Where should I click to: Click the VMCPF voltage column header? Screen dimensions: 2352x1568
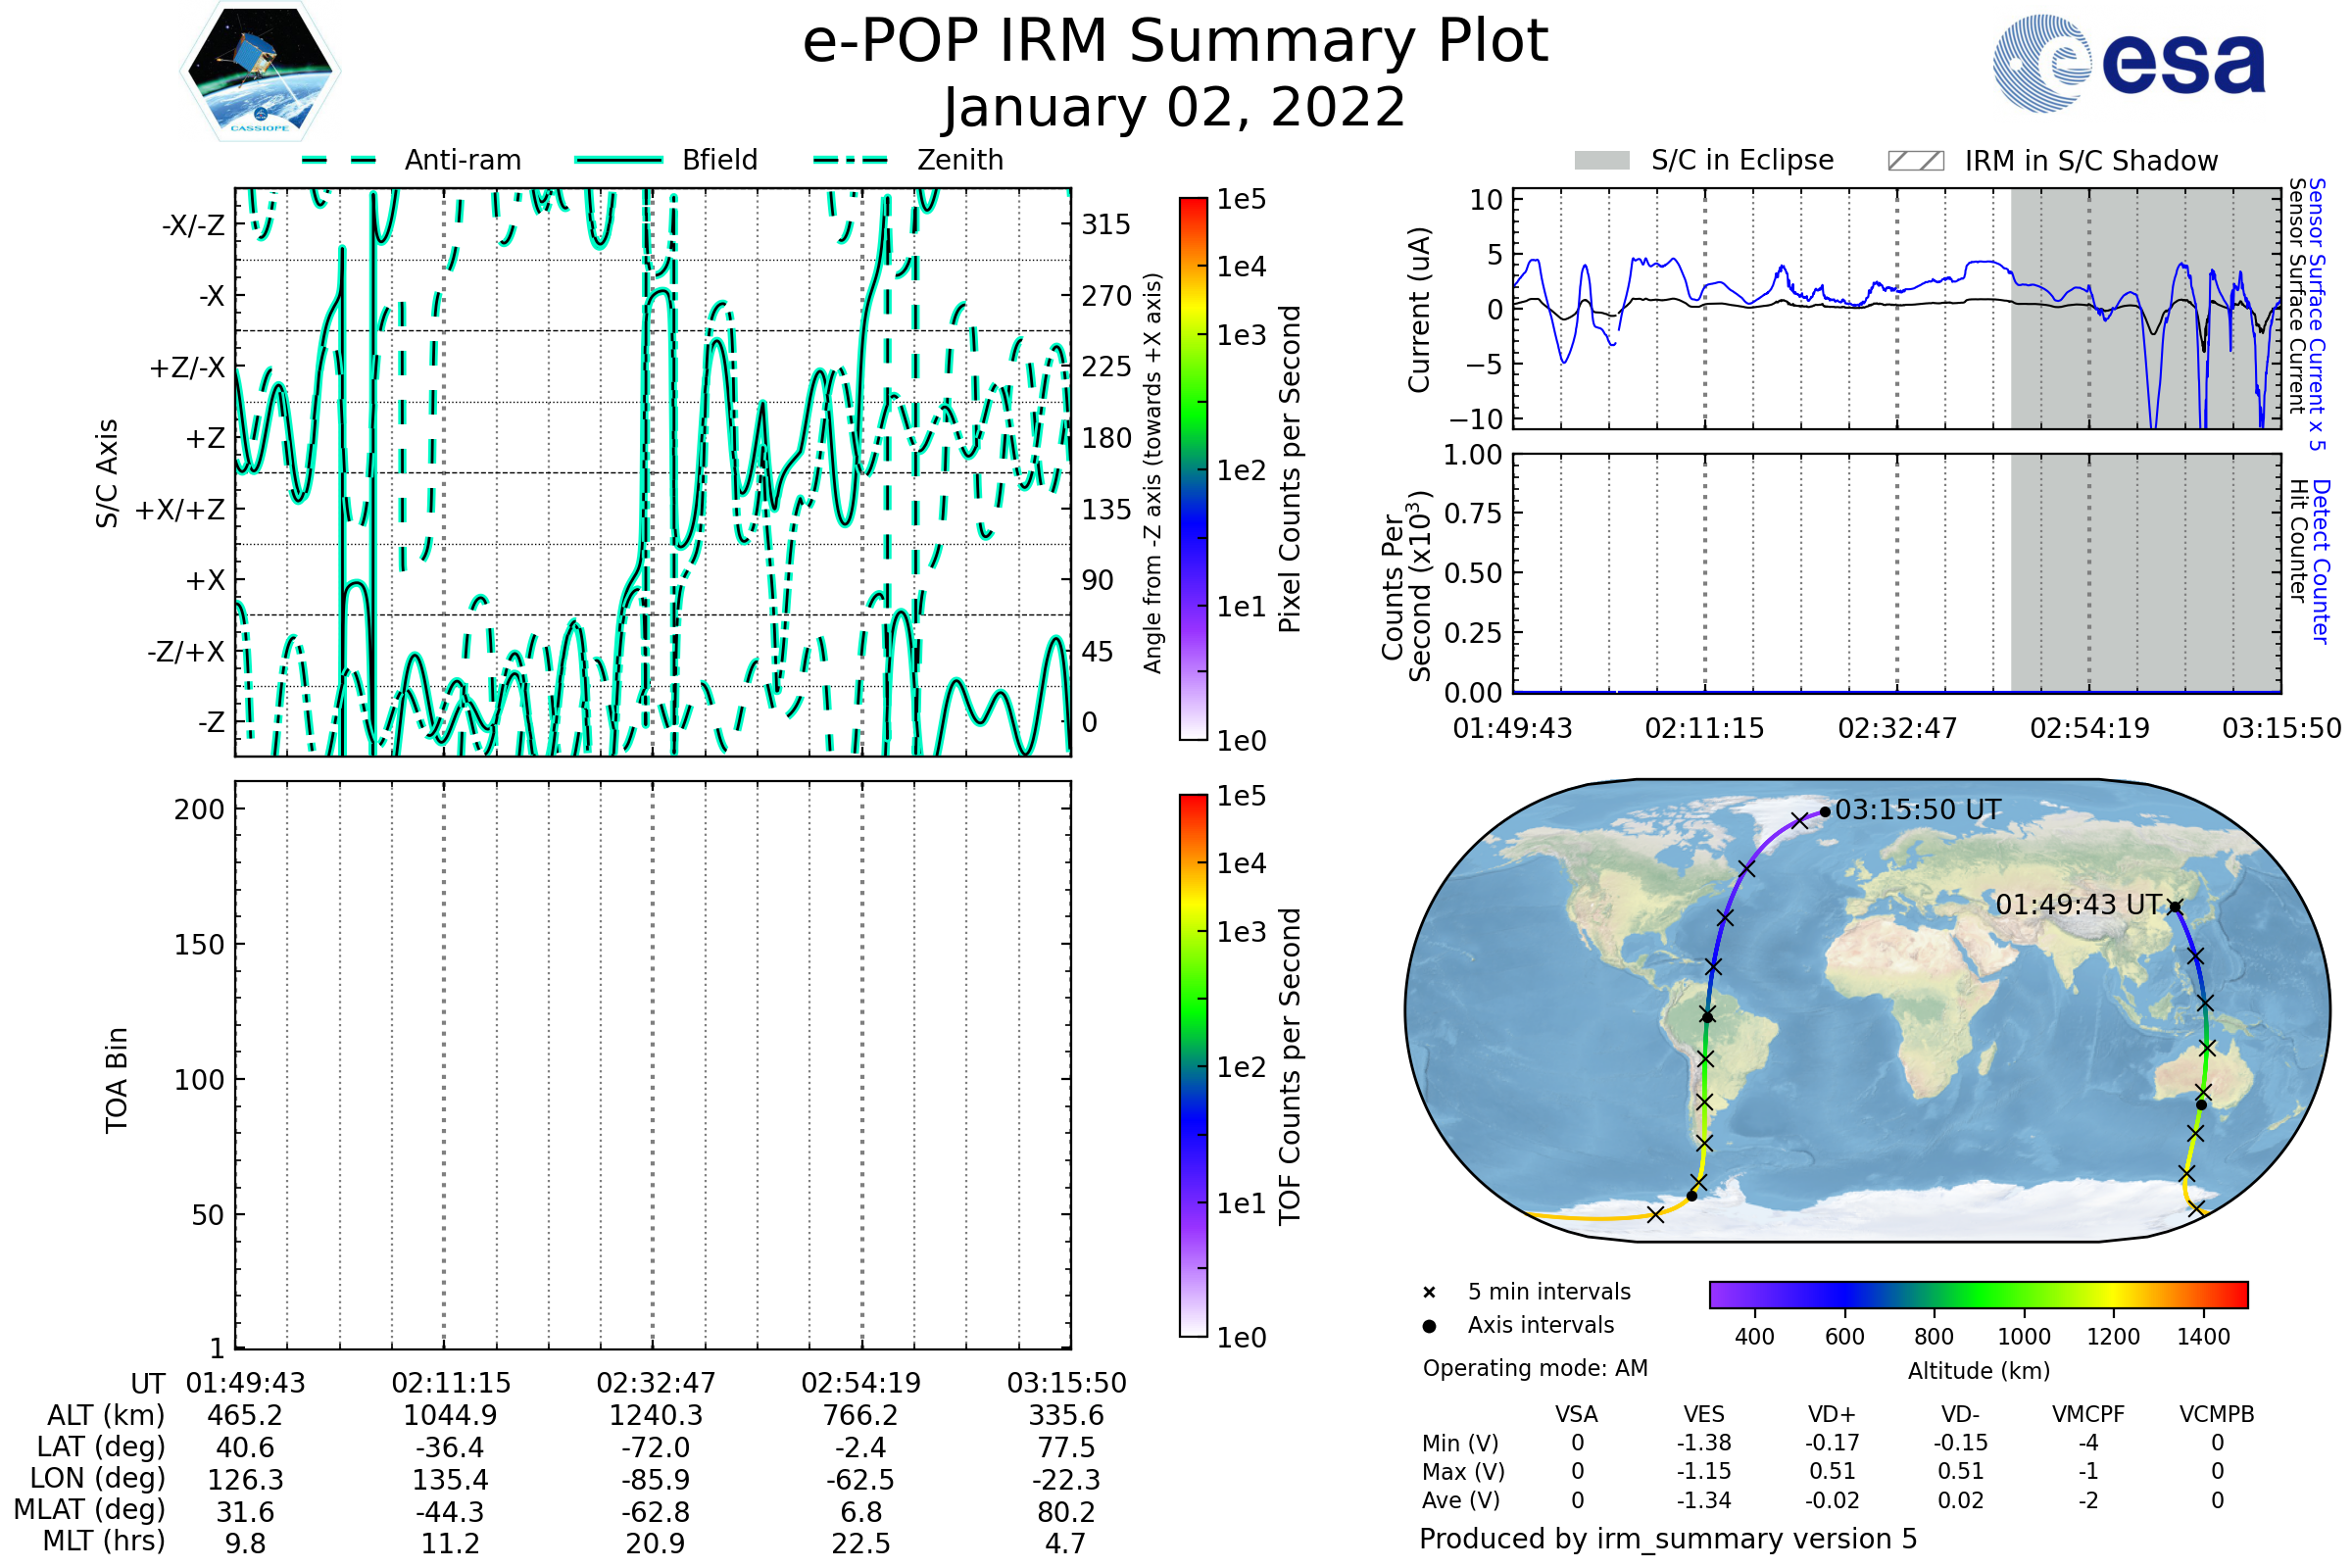pyautogui.click(x=2088, y=1414)
